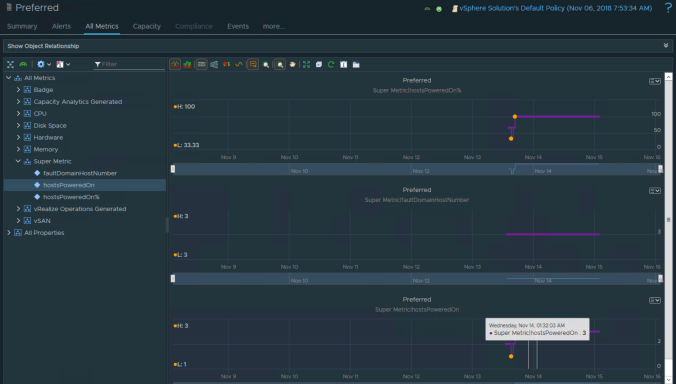Screen dimensions: 676x384
Task: Click the red-cornered page icon above tree
Action: [60, 64]
